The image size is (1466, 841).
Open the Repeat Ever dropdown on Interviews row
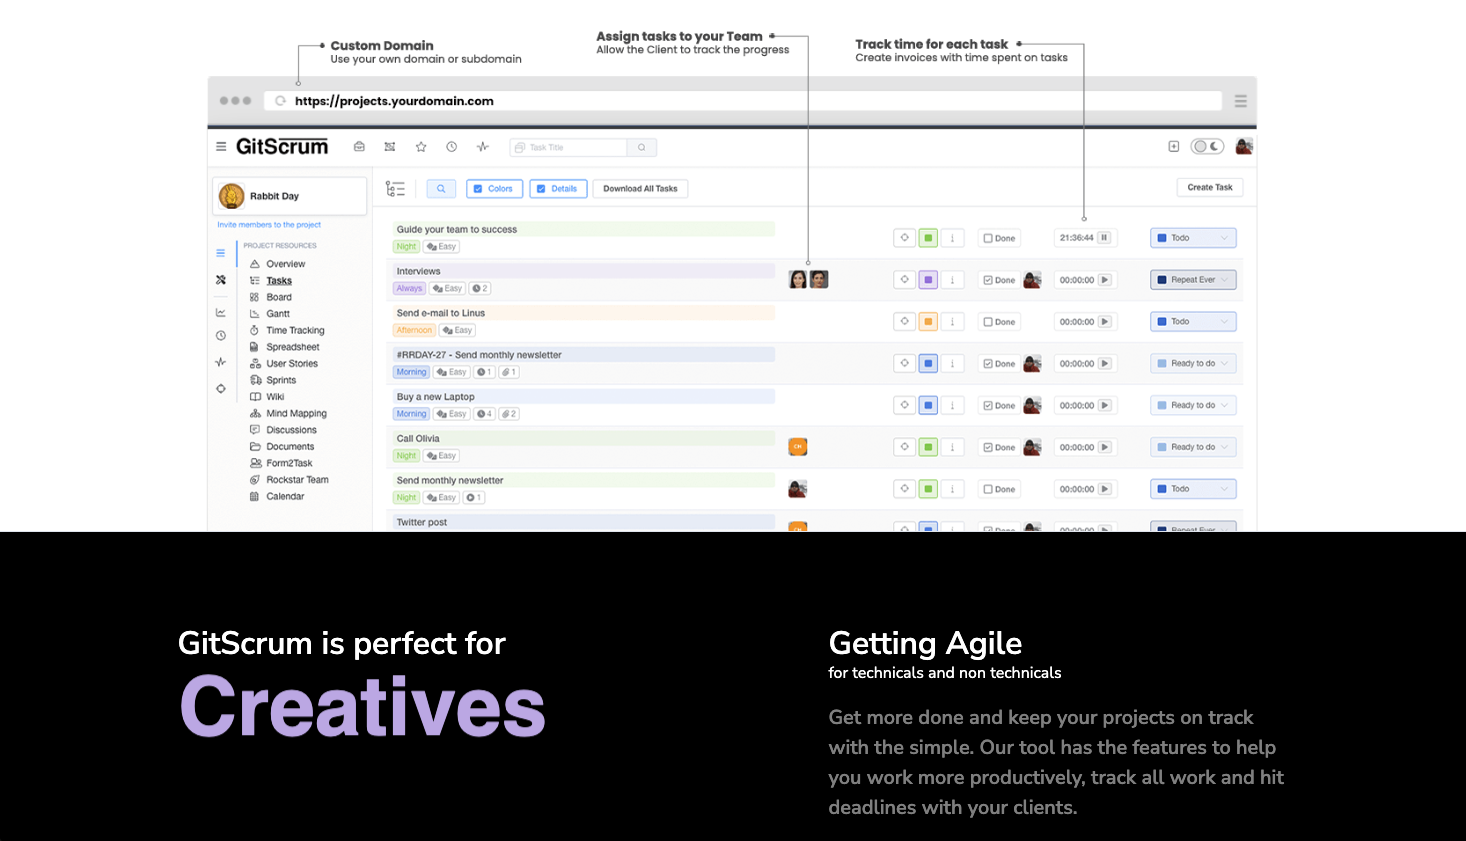[1193, 280]
